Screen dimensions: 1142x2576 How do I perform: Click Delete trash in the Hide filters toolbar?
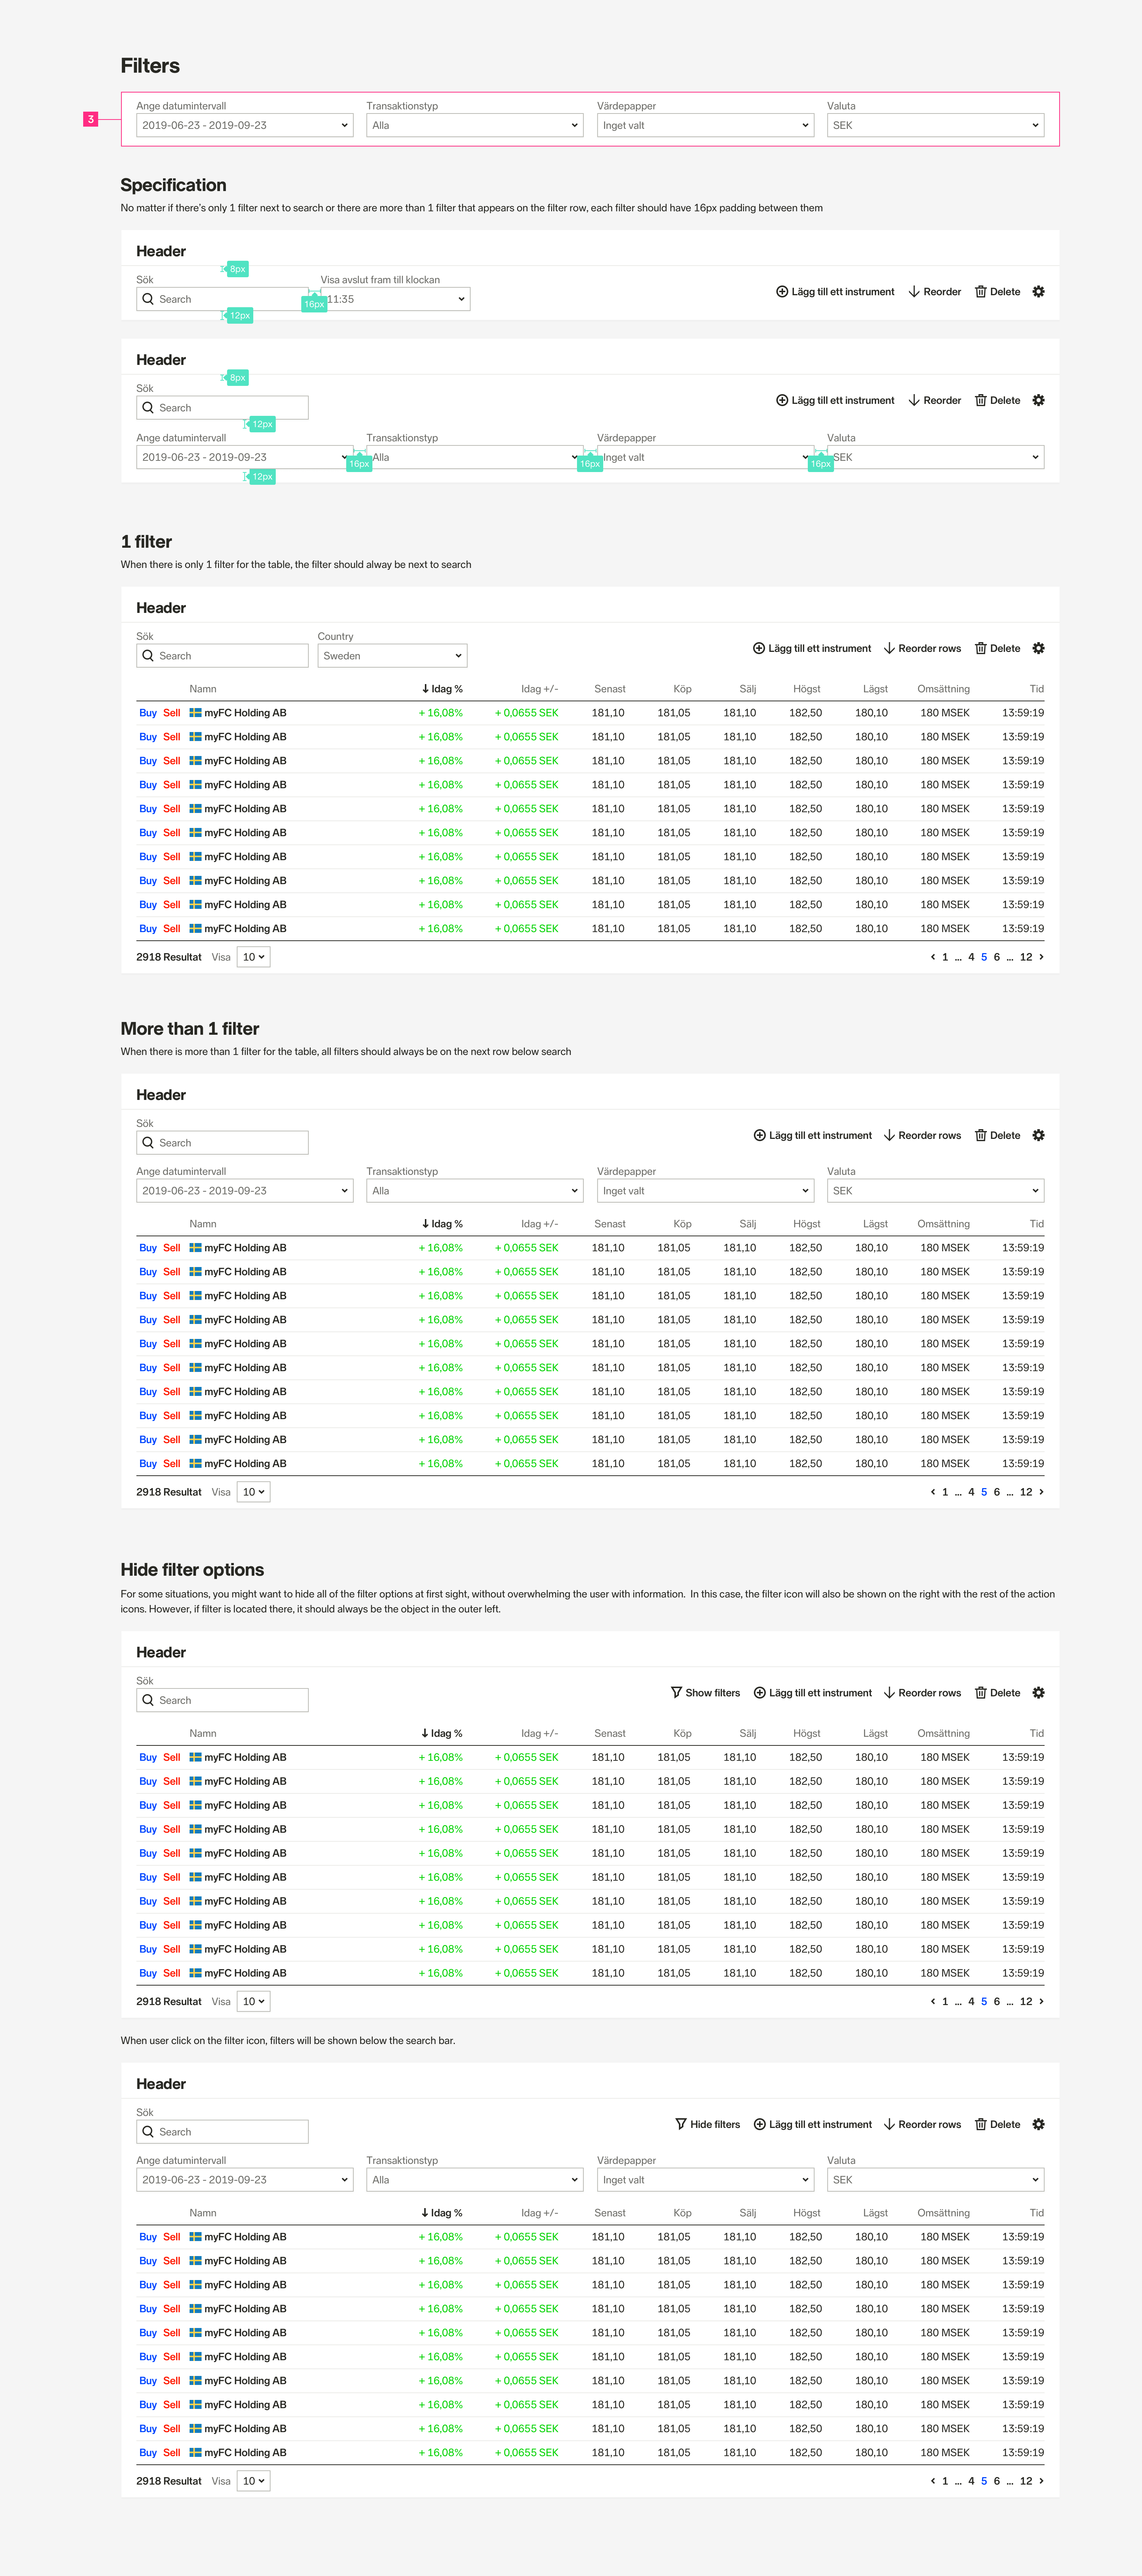coord(981,2124)
